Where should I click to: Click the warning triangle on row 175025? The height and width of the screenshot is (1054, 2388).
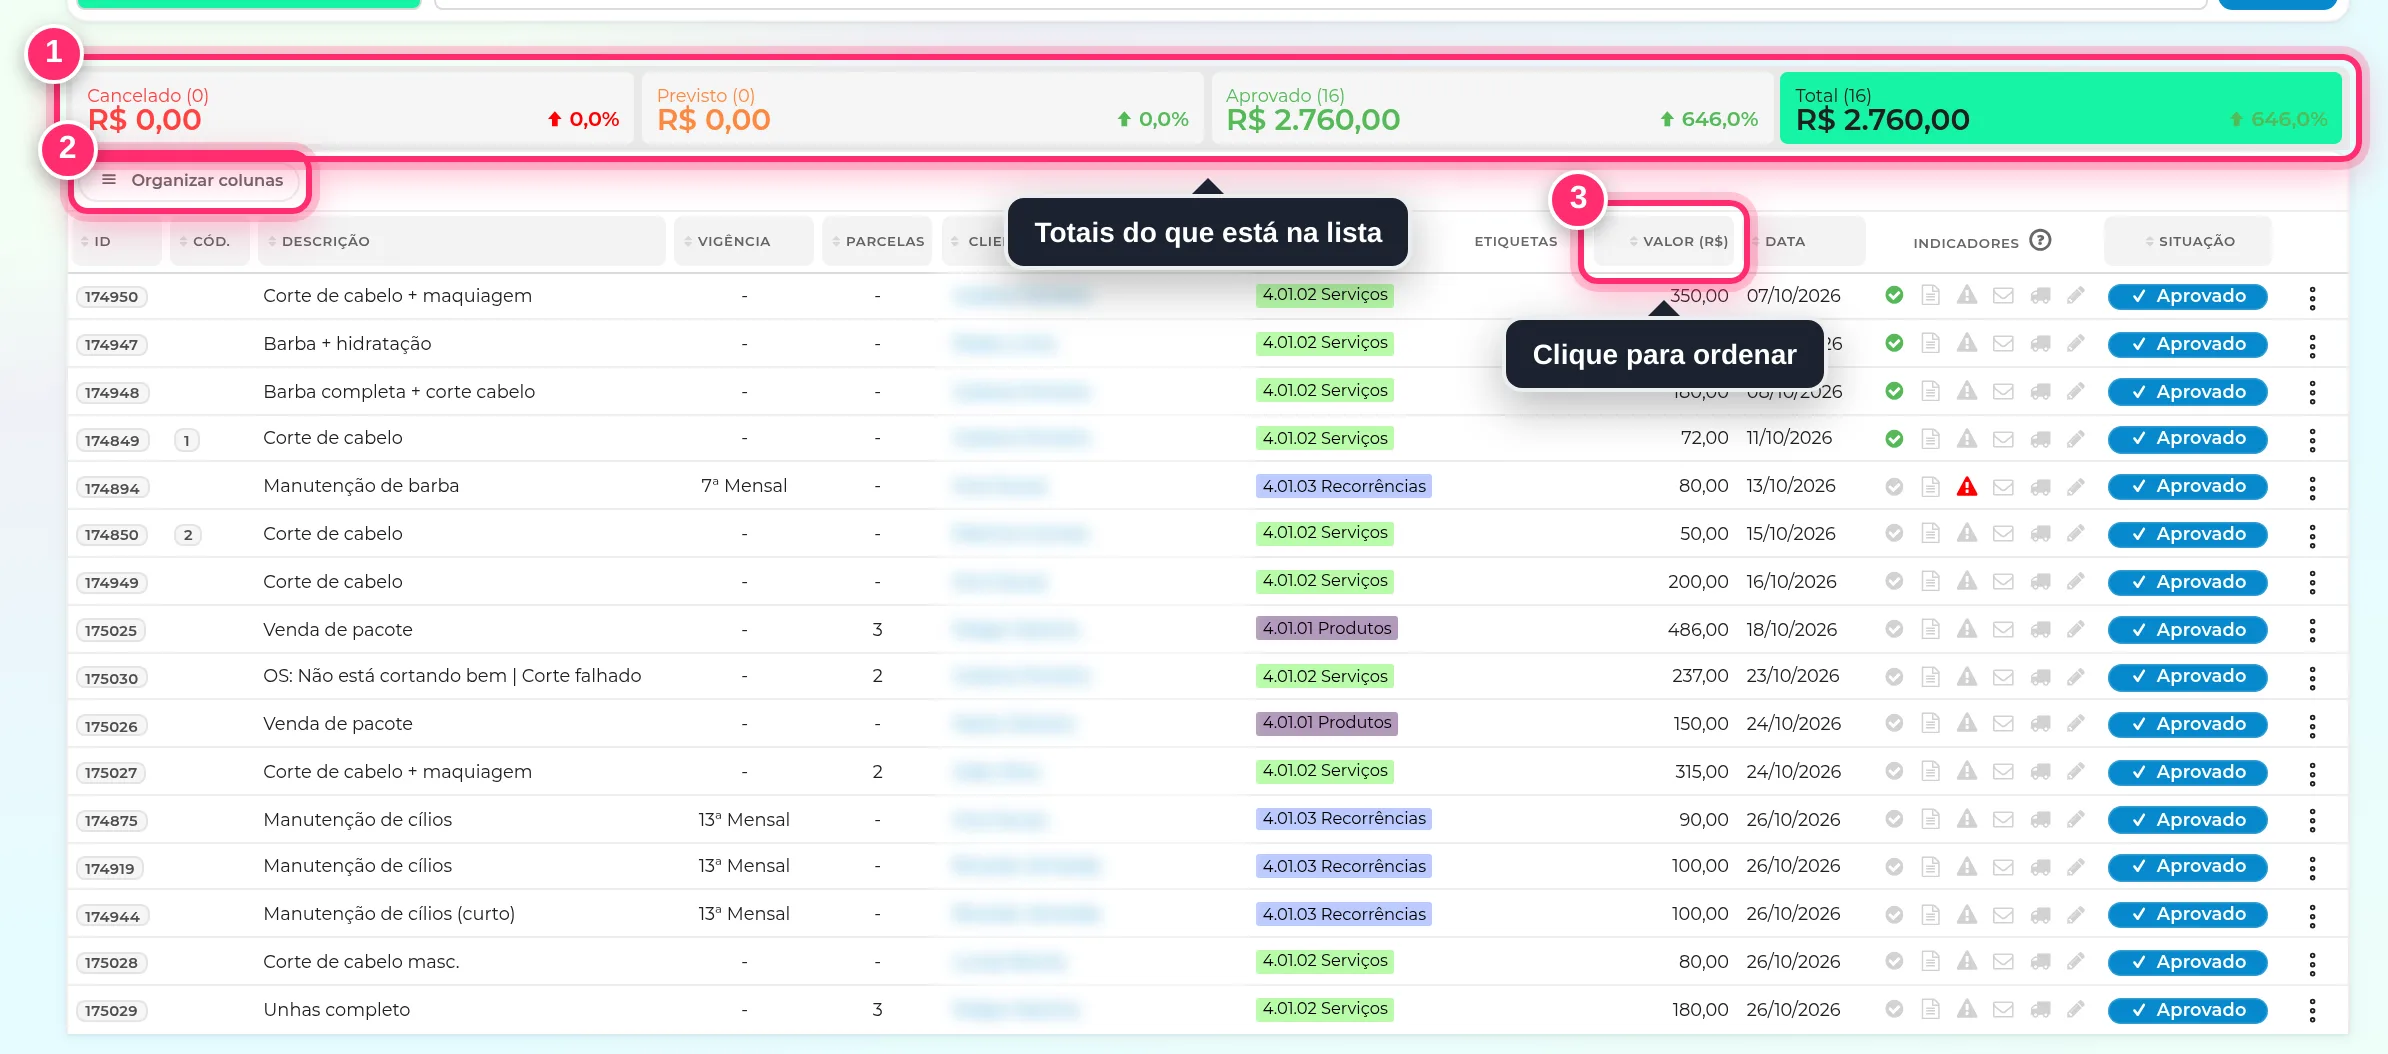(1967, 629)
